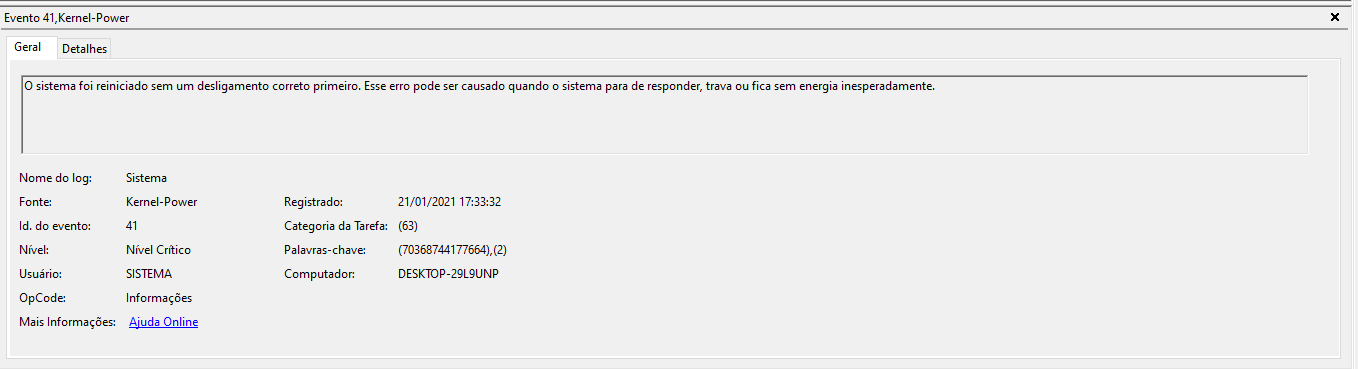Select the Nível Crítico value
The height and width of the screenshot is (369, 1358).
click(158, 250)
